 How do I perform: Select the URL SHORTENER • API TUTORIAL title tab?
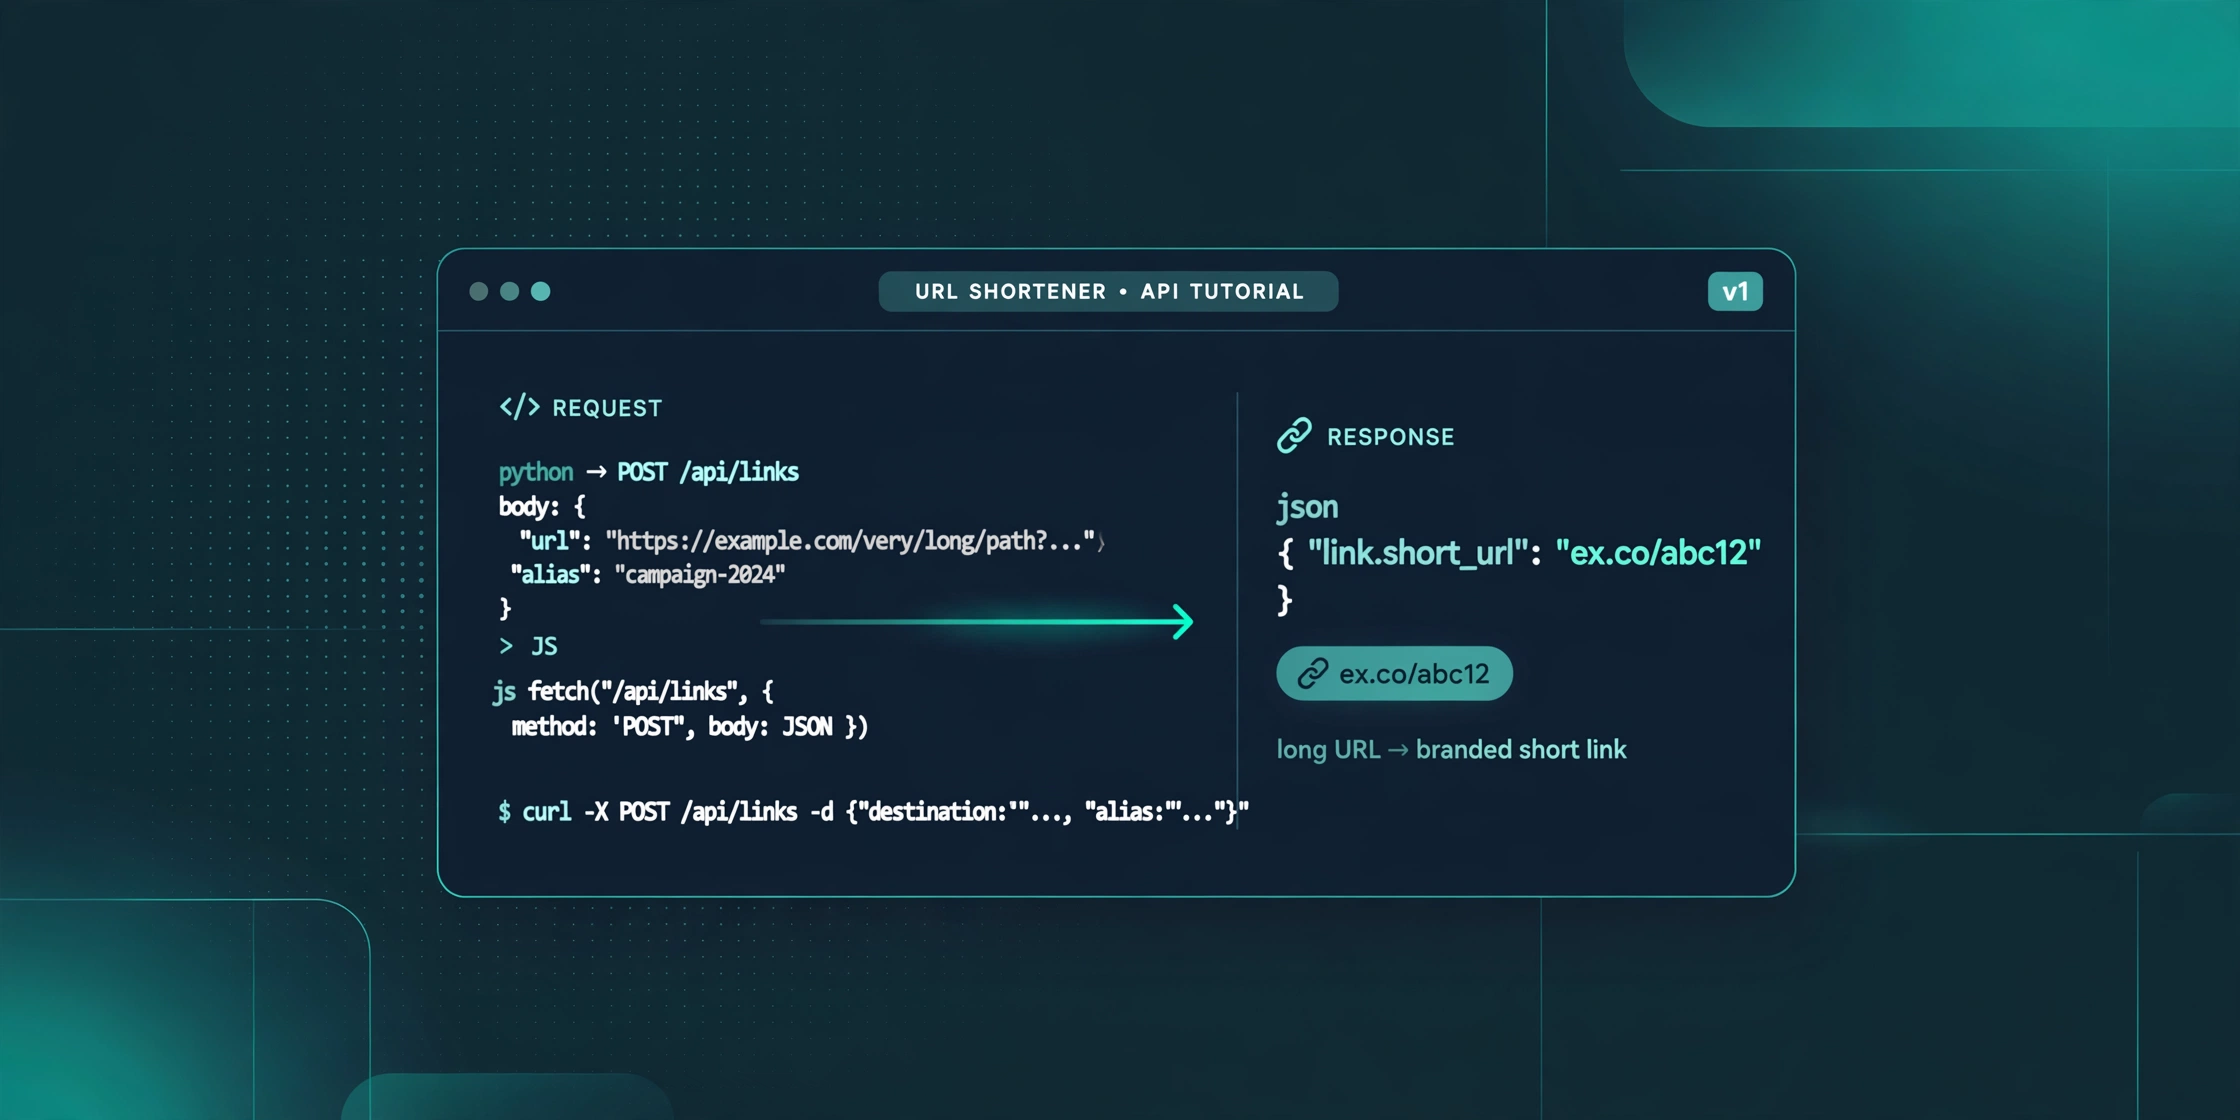[x=1108, y=291]
